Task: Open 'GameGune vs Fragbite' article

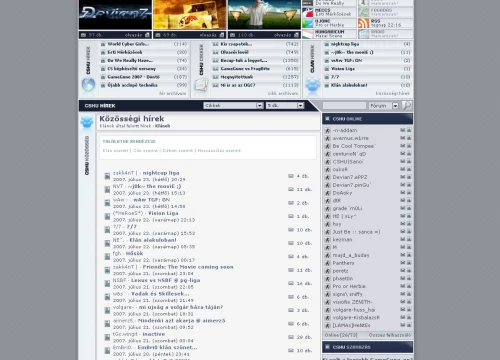Action: click(245, 69)
